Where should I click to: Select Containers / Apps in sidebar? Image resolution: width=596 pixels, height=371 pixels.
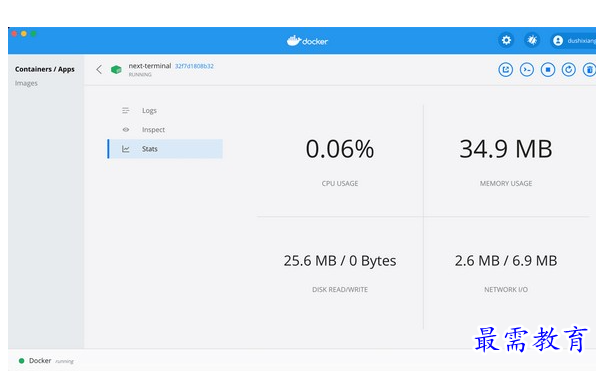[x=45, y=69]
